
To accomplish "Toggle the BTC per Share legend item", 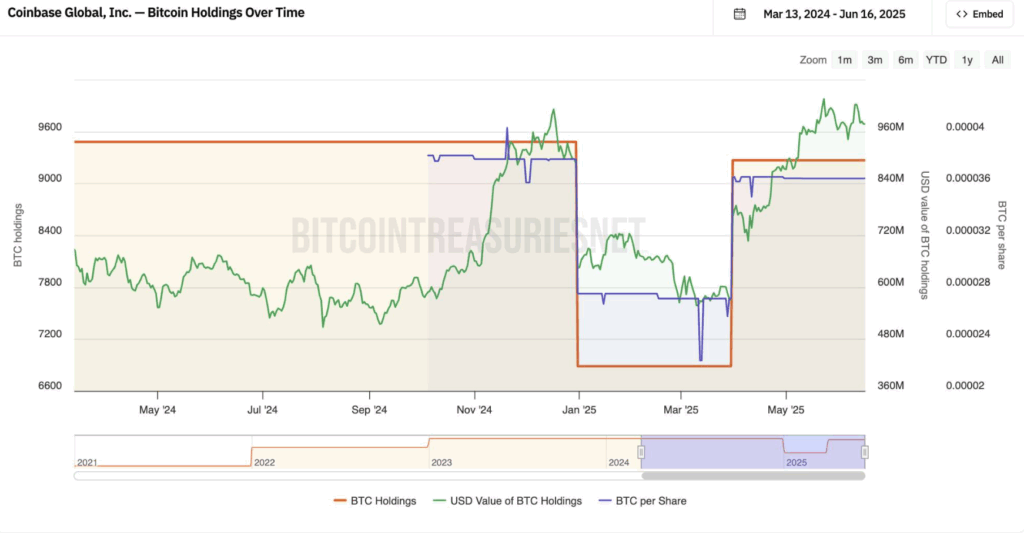I will click(642, 501).
